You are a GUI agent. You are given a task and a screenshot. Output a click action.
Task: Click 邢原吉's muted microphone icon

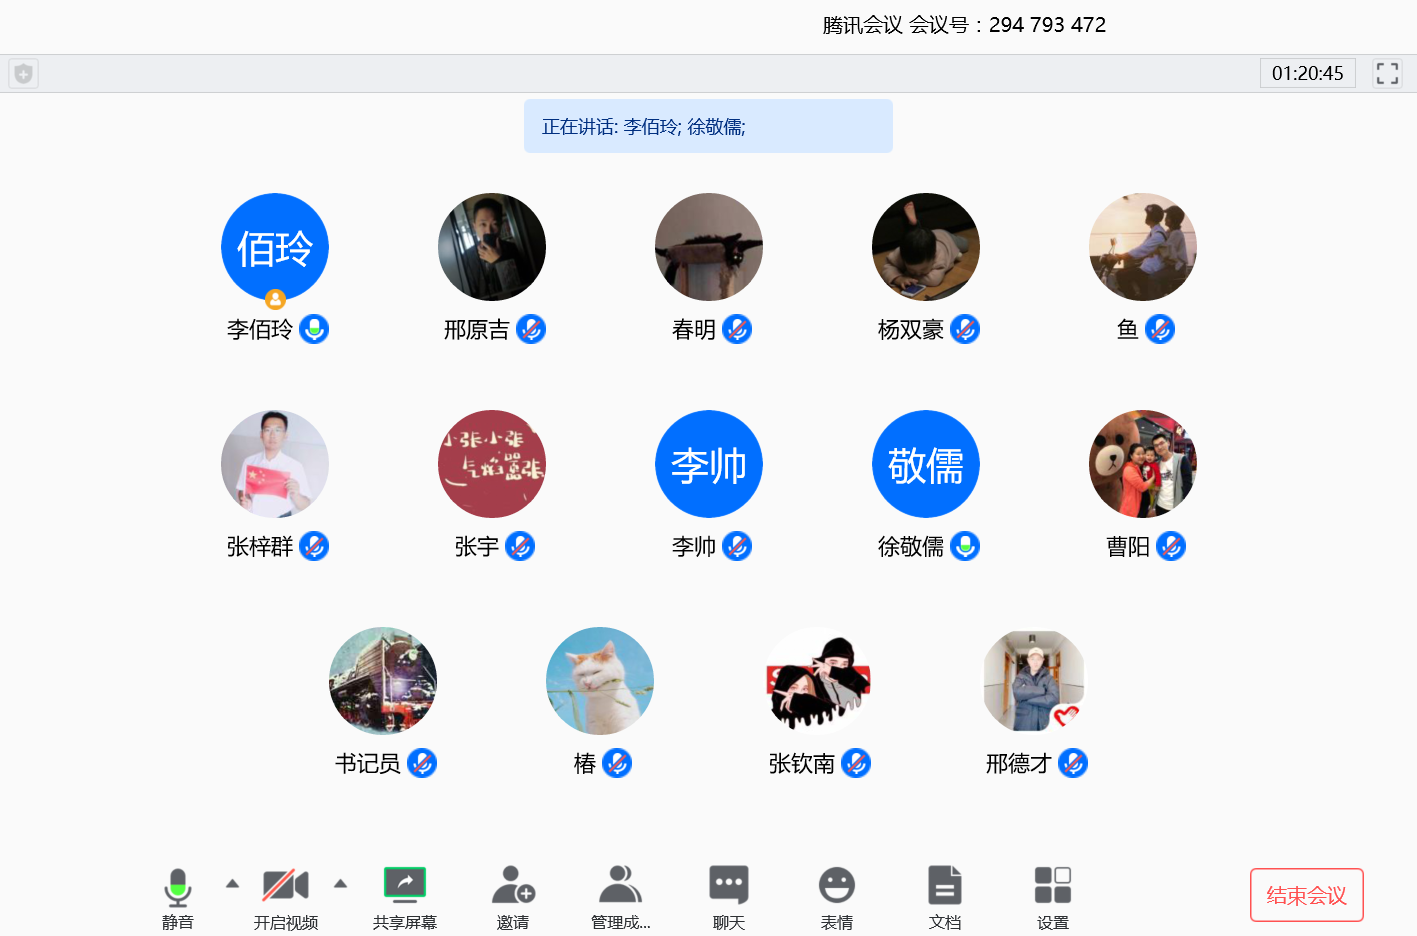[531, 329]
